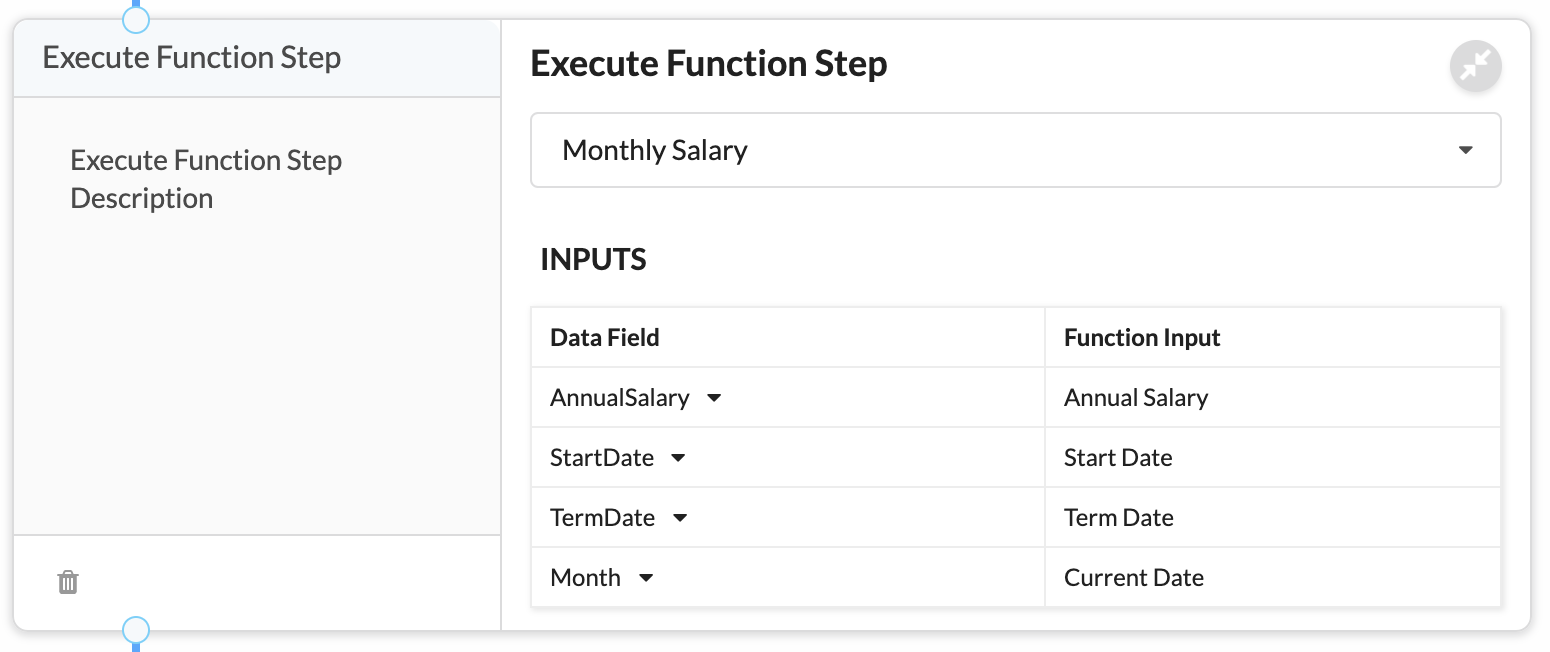
Task: Select the Term Date function input cell
Action: coord(1272,517)
